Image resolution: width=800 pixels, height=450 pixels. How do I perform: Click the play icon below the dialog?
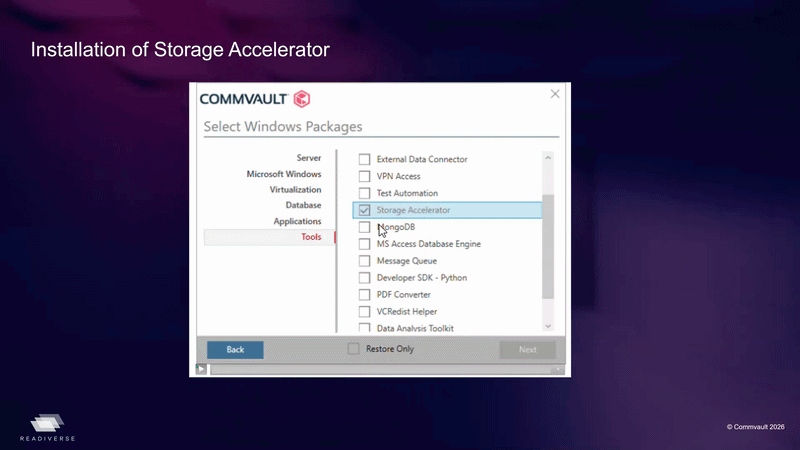tap(201, 368)
